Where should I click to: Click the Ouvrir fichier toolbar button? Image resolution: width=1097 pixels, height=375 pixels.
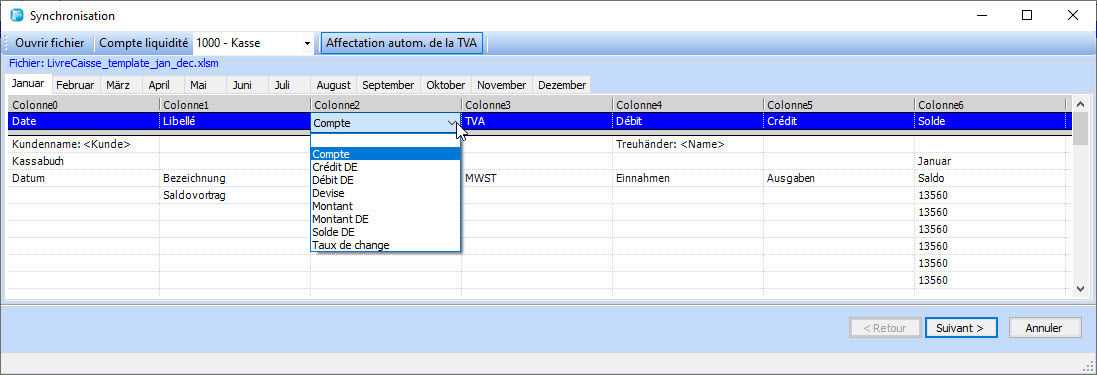[x=50, y=43]
